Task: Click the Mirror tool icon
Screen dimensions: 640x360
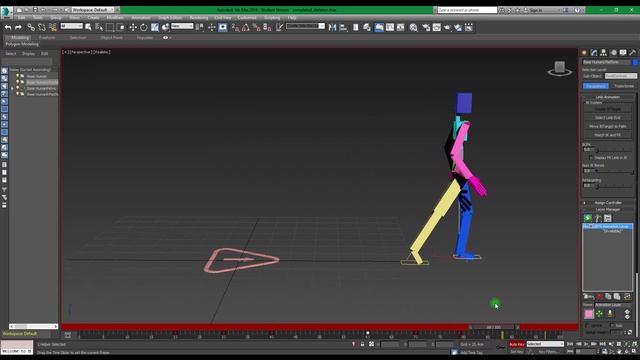Action: 332,27
